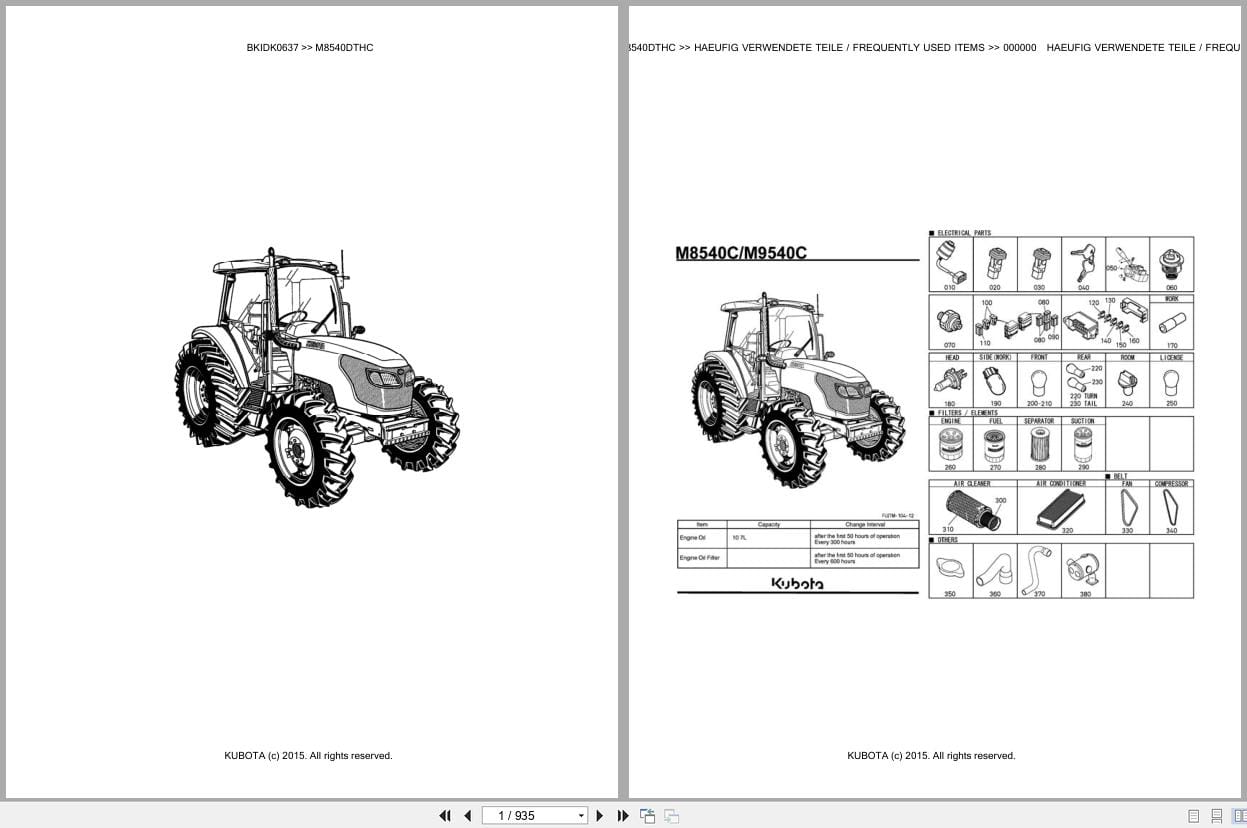Click the Engine Oil Filter table row
Viewport: 1247px width, 828px height.
(x=797, y=558)
